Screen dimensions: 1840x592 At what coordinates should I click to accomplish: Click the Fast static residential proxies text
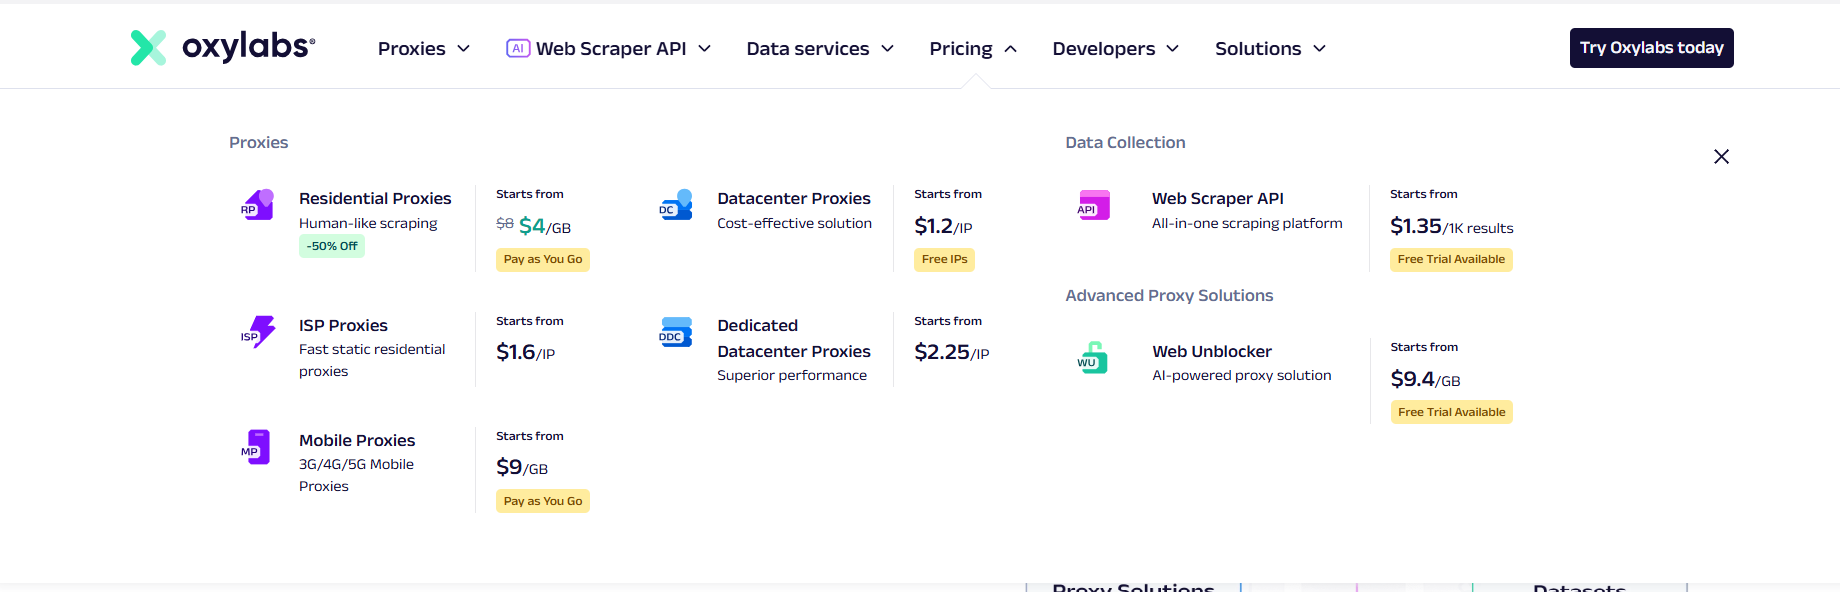372,360
